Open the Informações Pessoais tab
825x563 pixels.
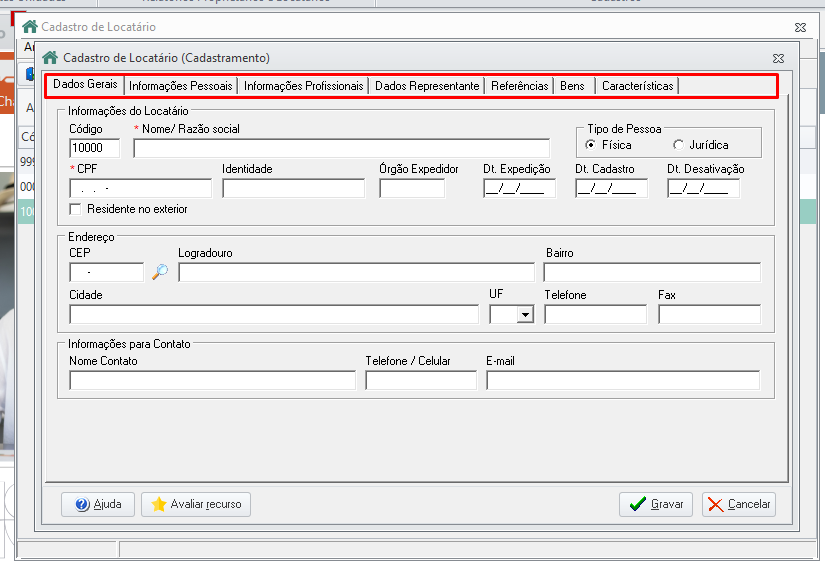click(180, 86)
